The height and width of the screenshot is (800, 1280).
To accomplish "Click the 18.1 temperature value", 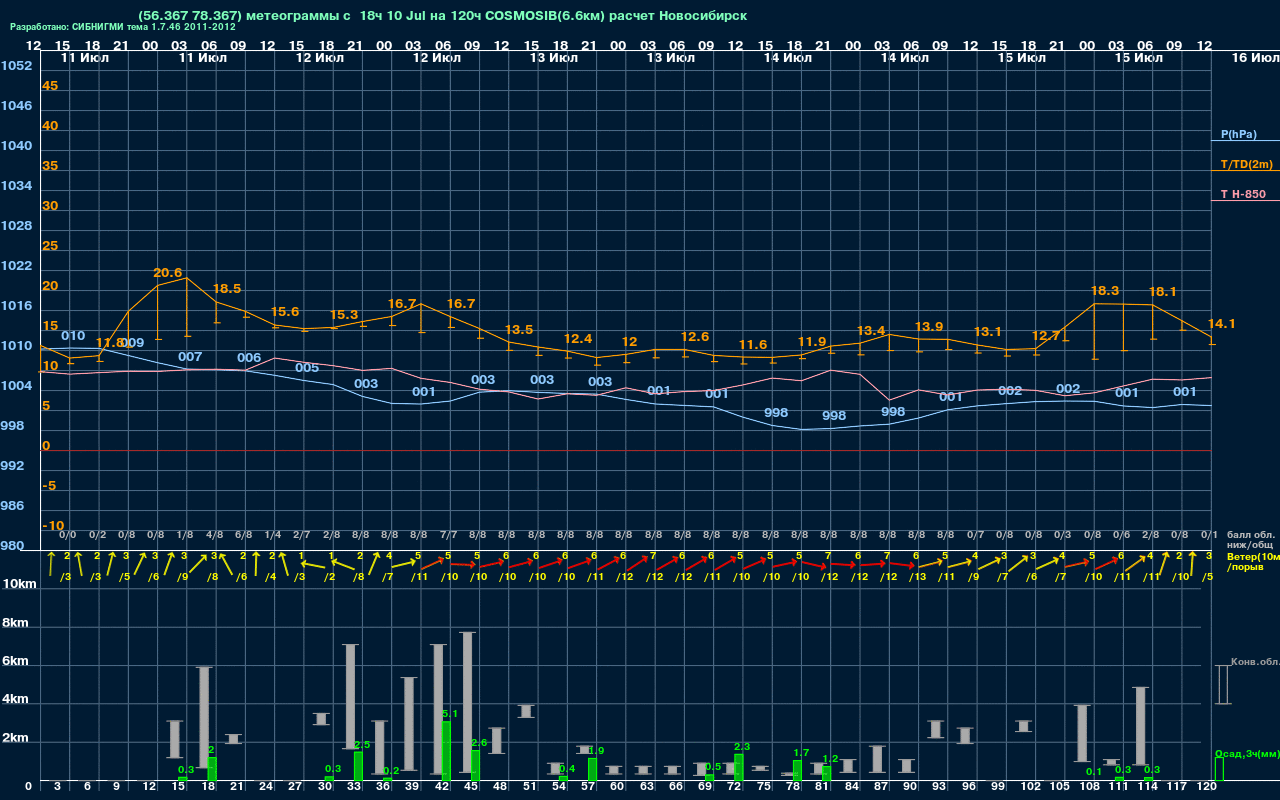I will (1163, 292).
